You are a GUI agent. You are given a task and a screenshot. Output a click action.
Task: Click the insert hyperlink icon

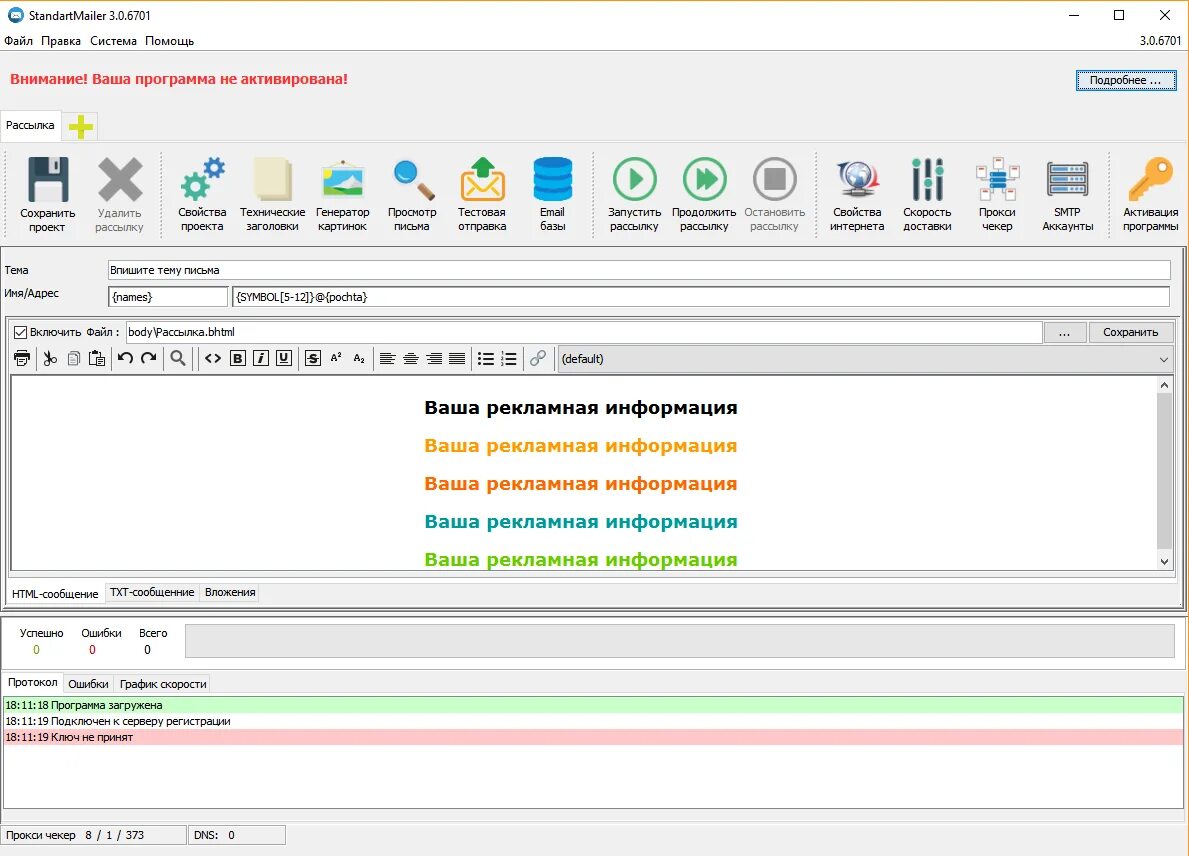(538, 359)
